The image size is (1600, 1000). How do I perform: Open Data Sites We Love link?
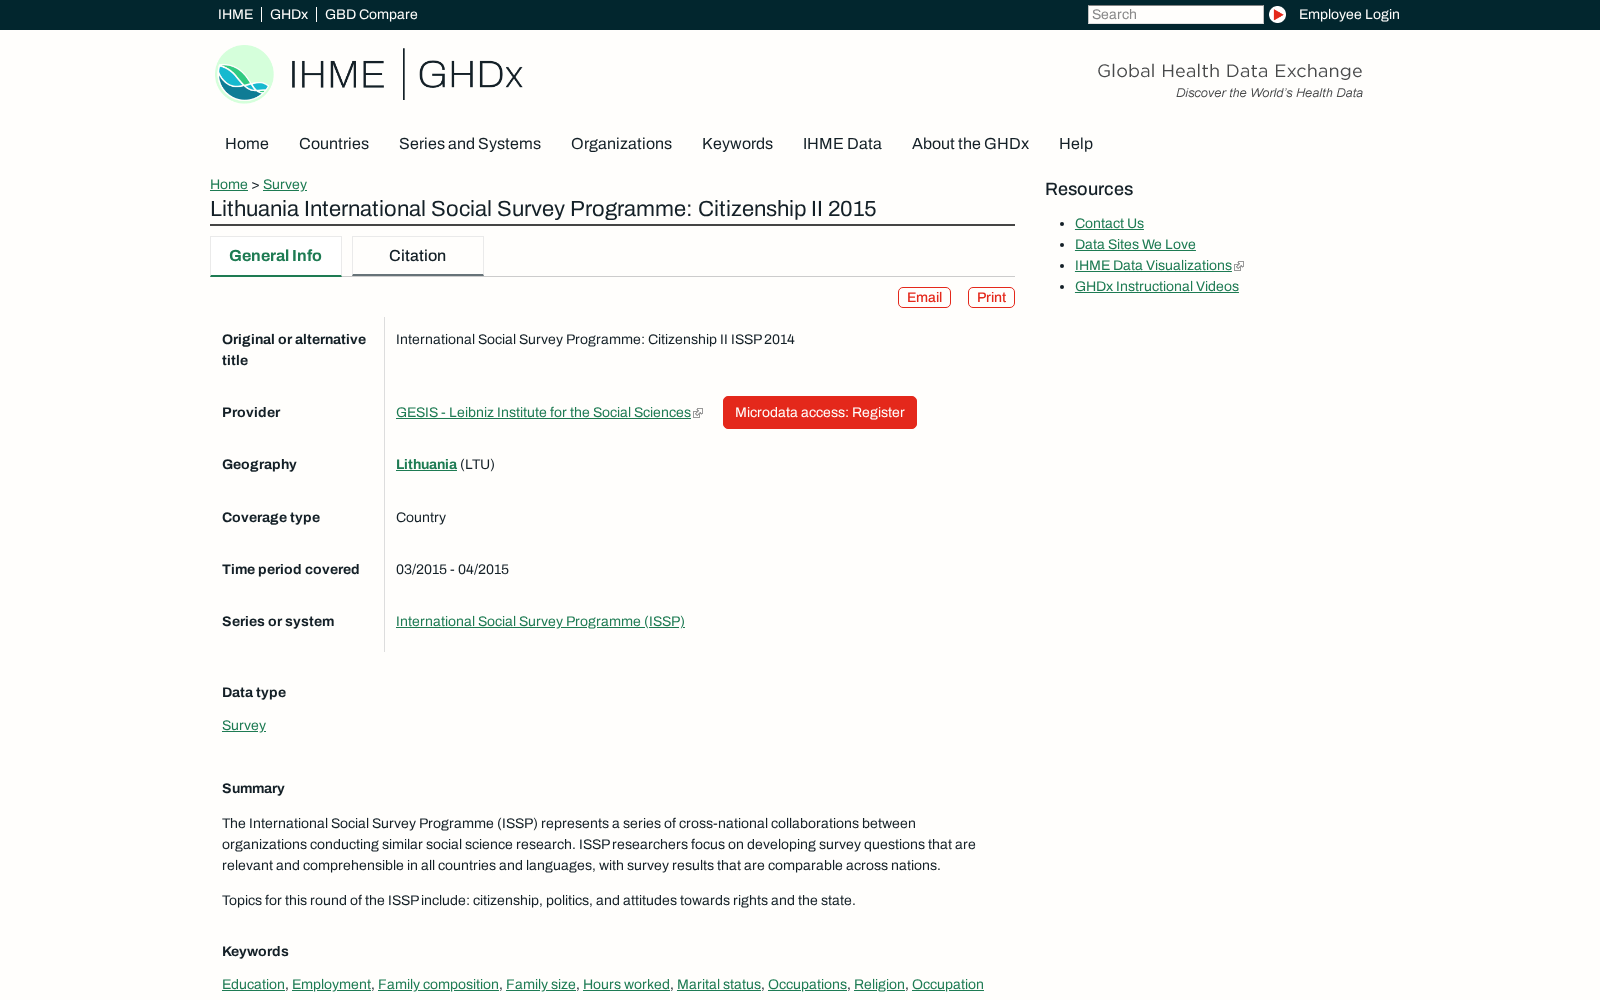pyautogui.click(x=1135, y=244)
